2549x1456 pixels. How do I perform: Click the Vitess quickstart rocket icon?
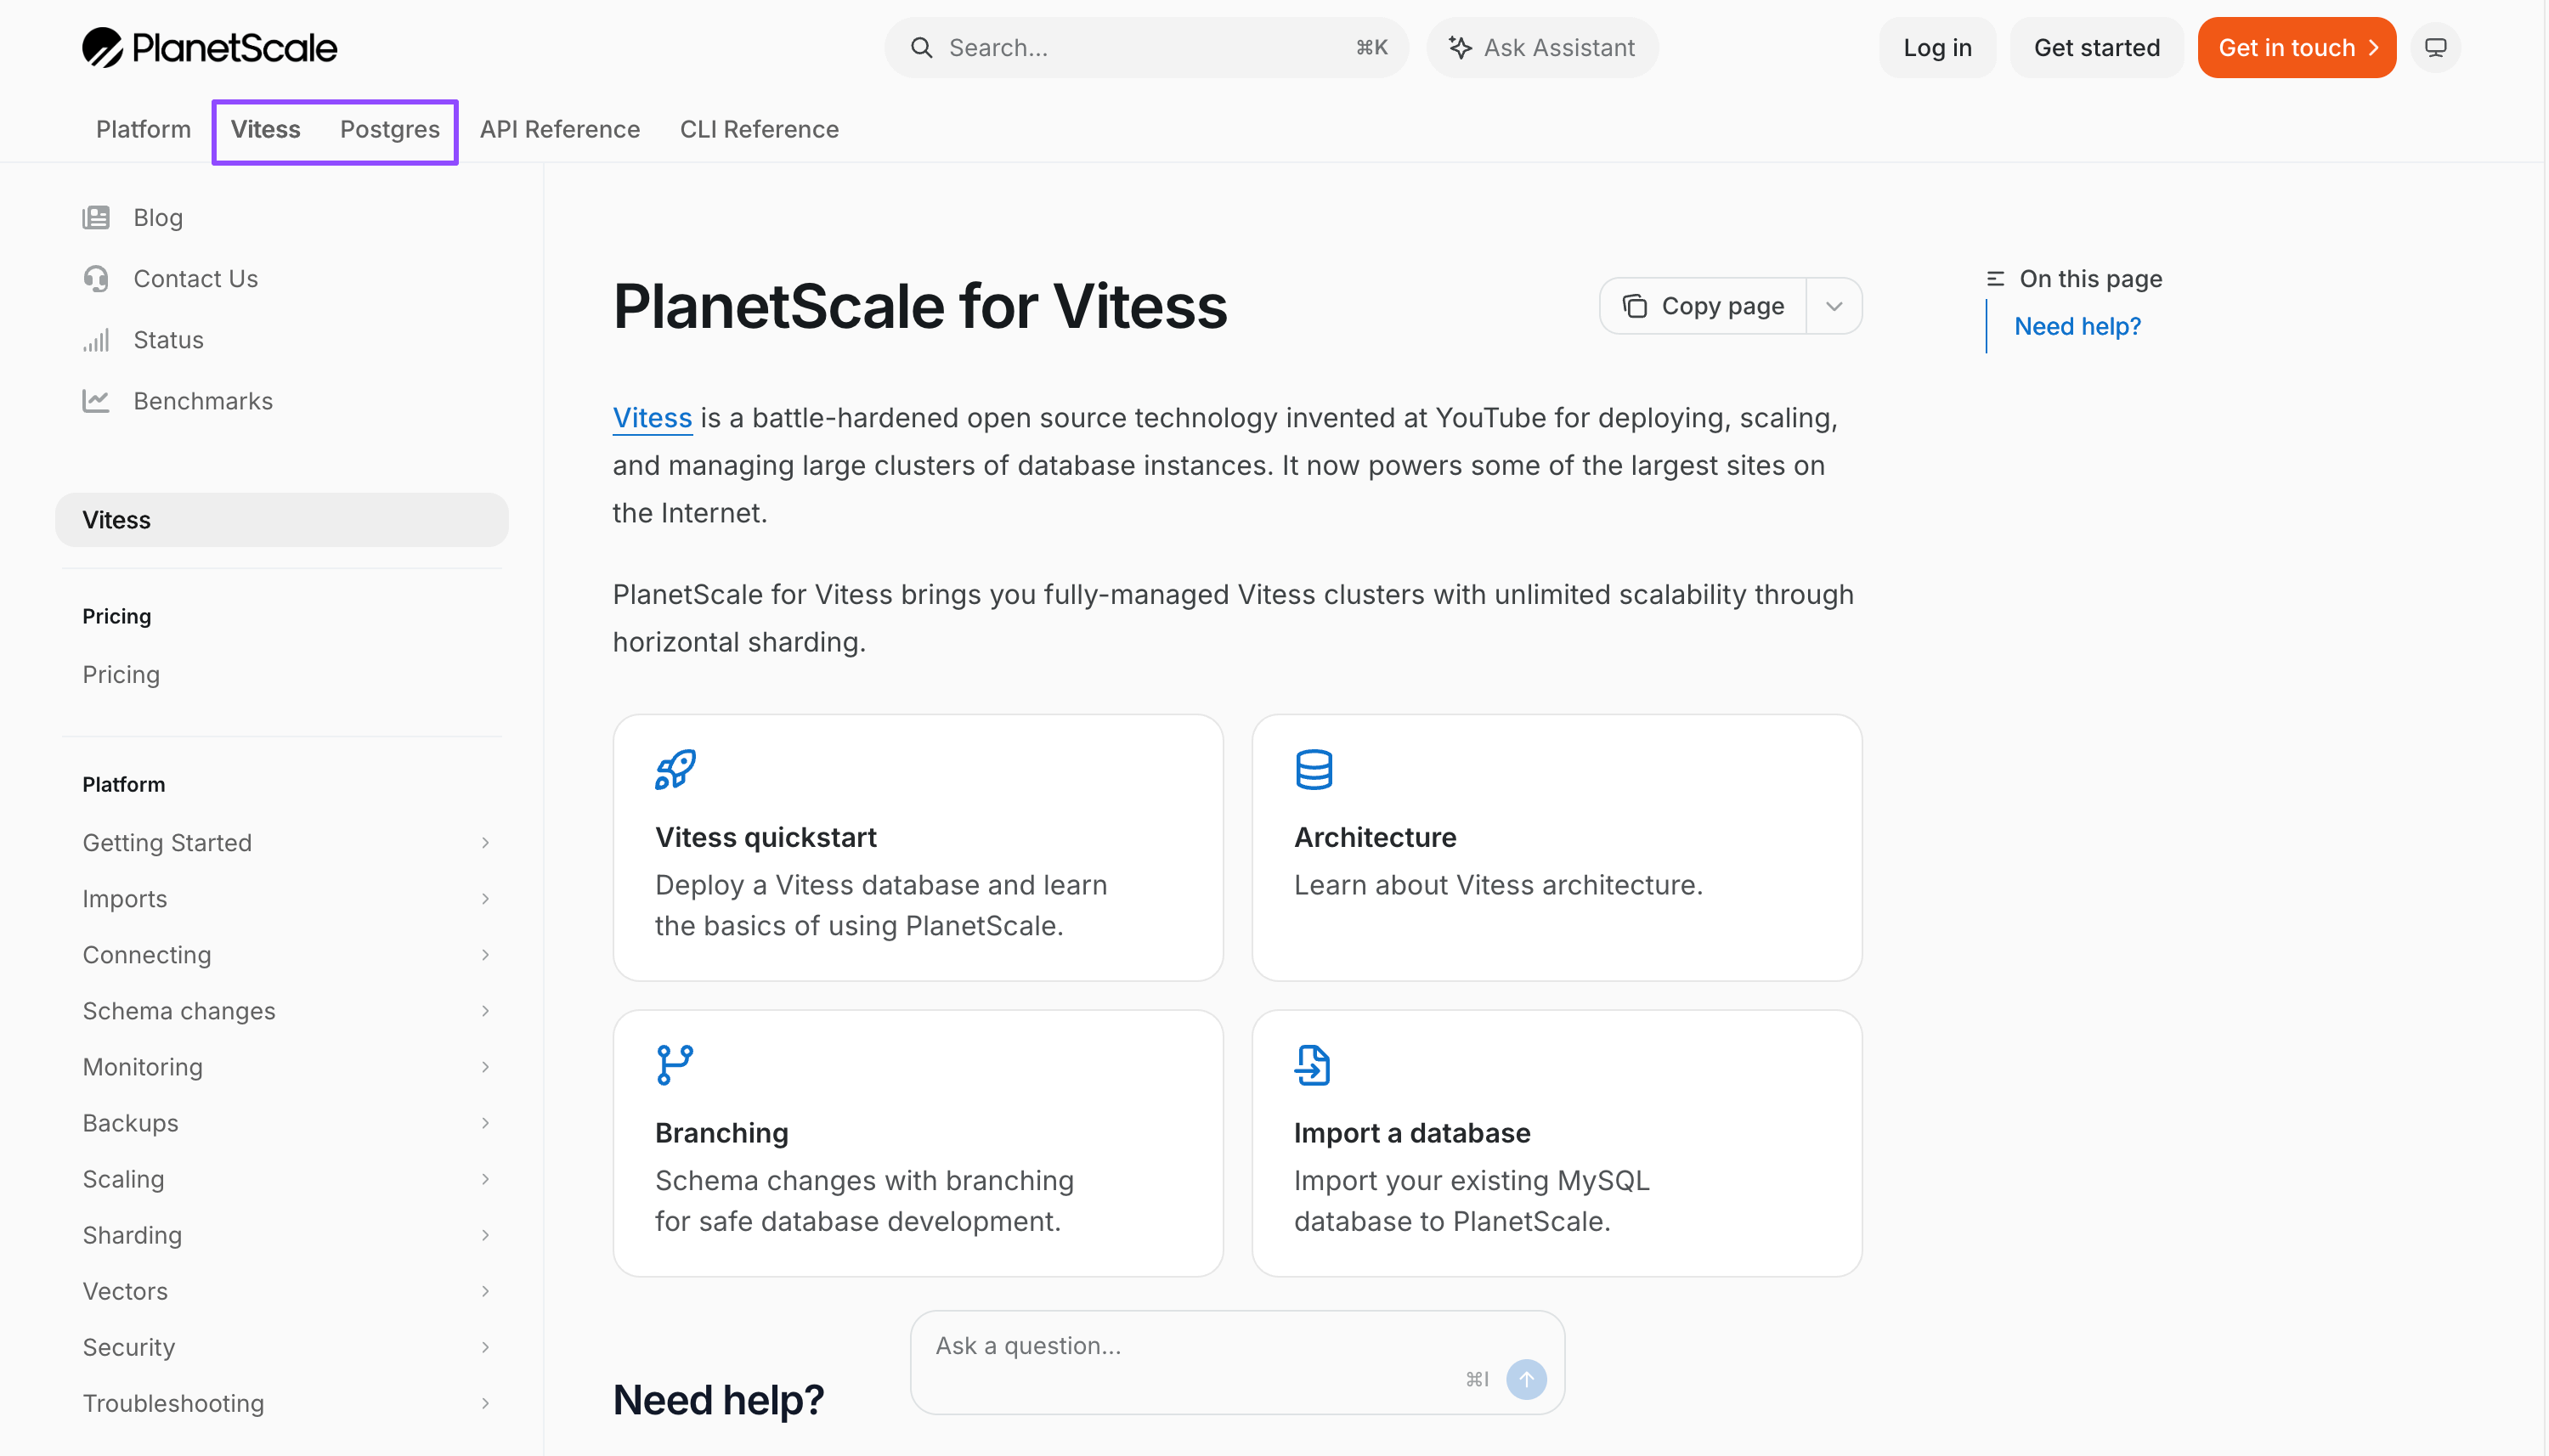click(x=675, y=769)
